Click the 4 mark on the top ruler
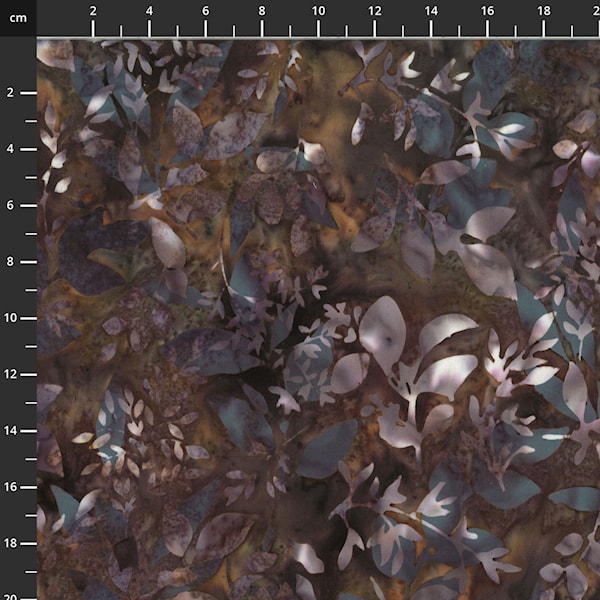Image resolution: width=600 pixels, height=600 pixels. point(149,10)
